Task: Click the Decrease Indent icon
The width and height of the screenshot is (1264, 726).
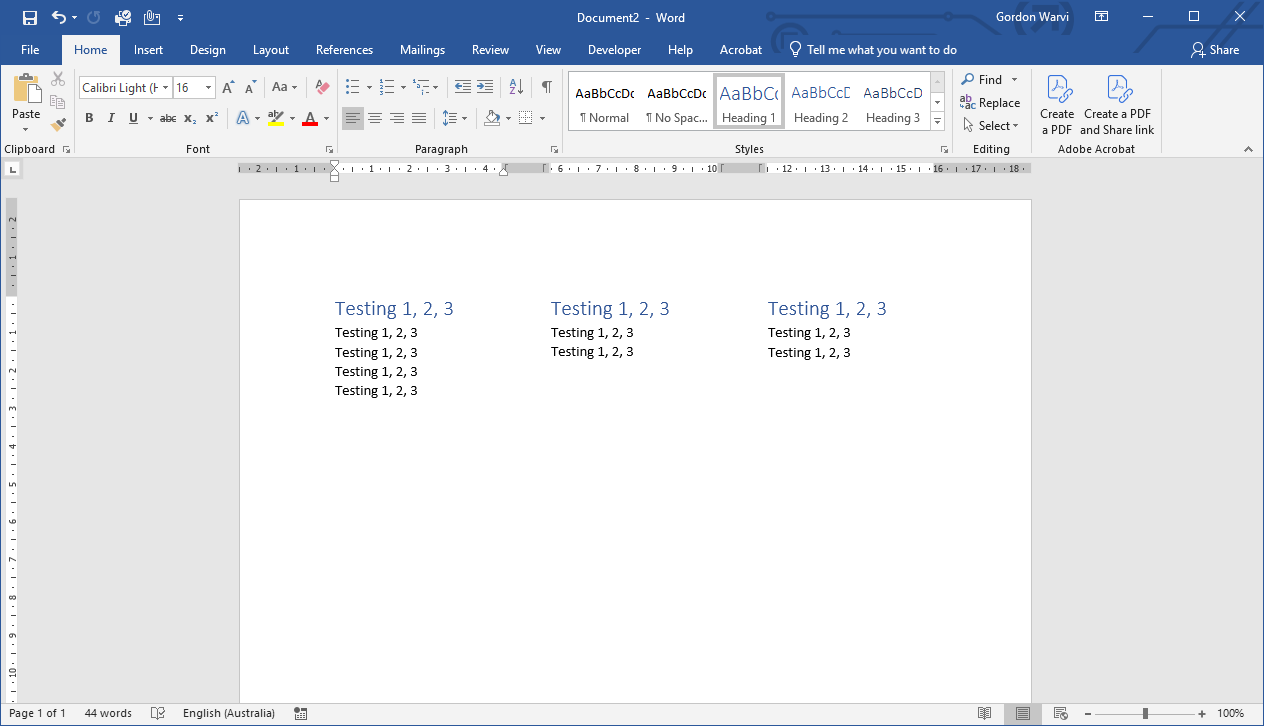Action: [x=462, y=87]
